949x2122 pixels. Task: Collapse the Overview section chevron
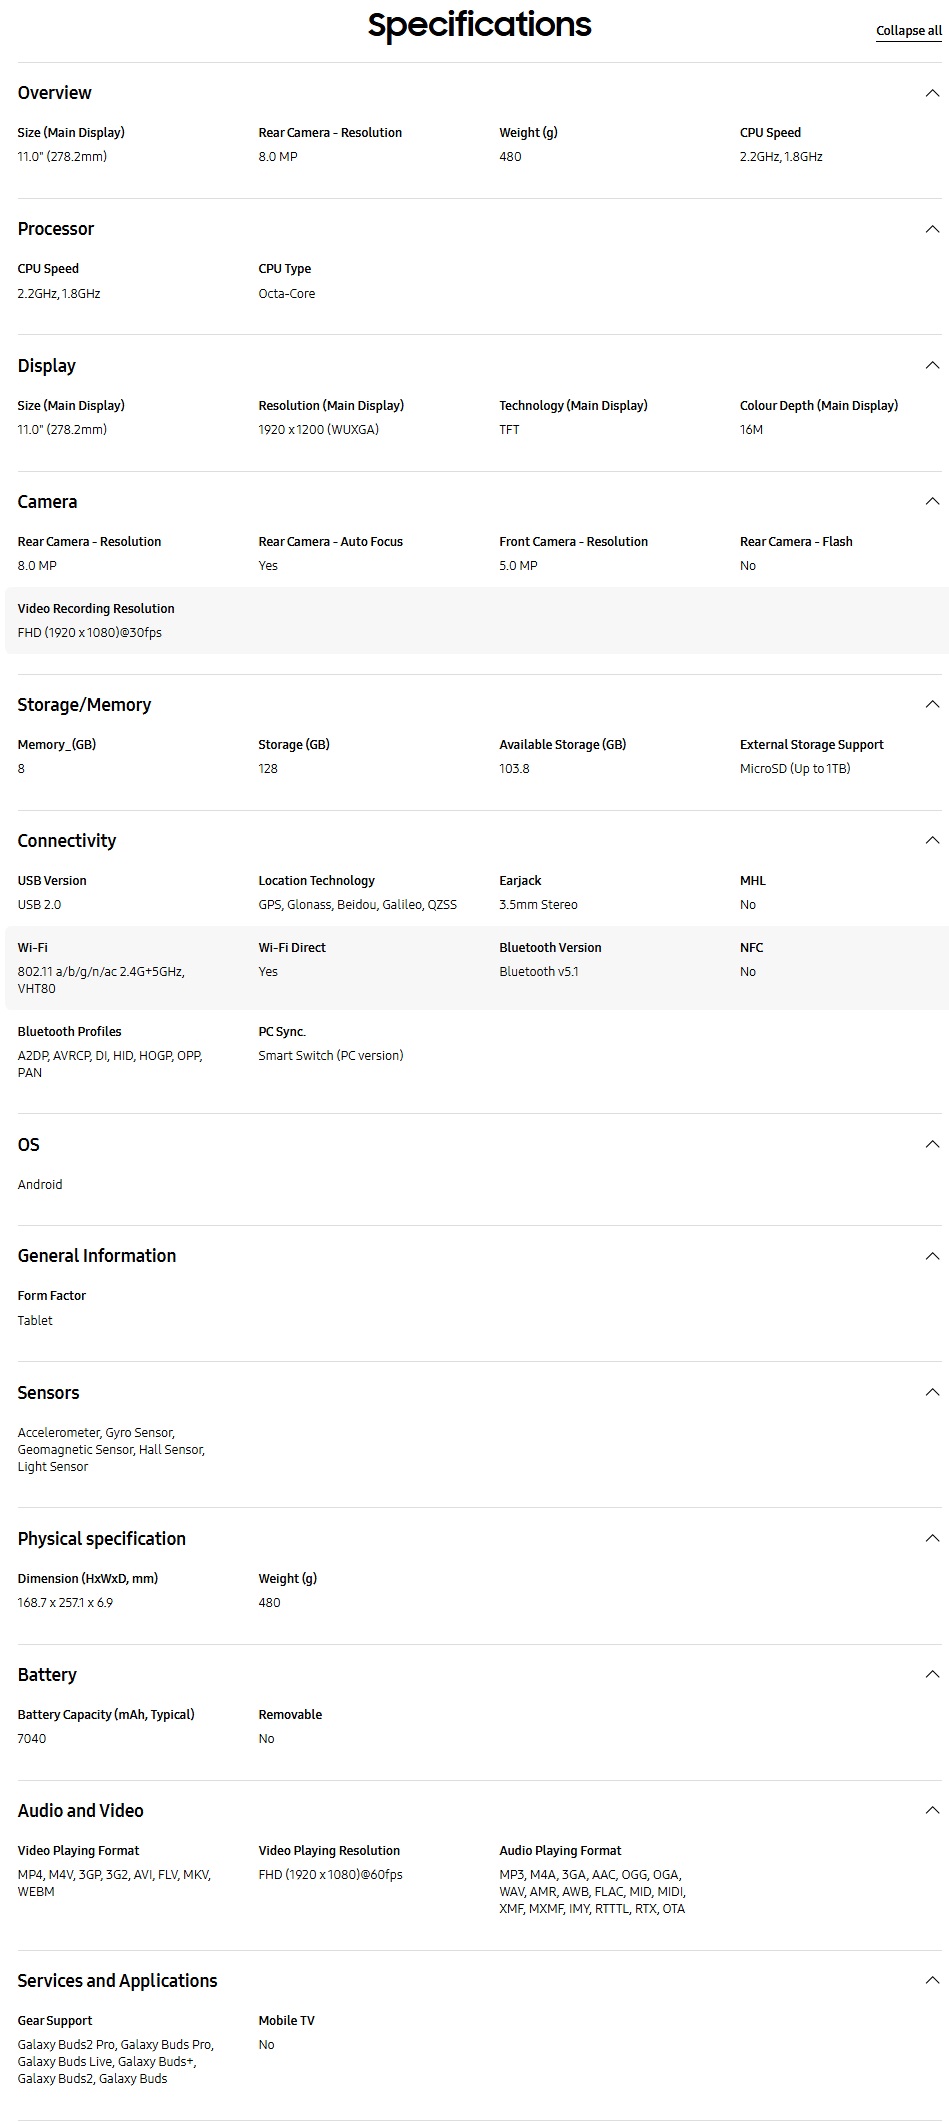(932, 93)
